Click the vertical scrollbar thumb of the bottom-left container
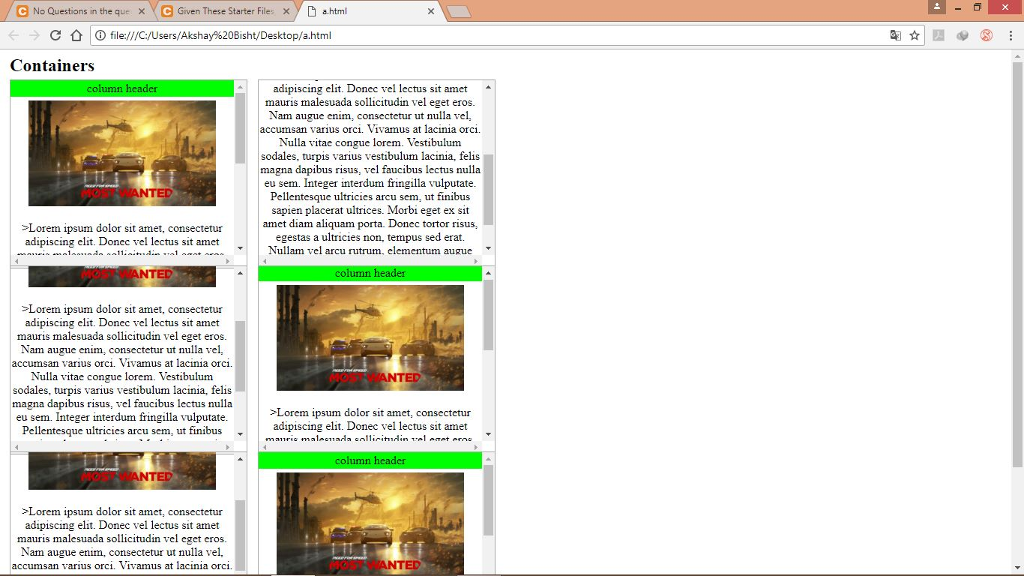Screen dimensions: 1024x576 (240, 536)
